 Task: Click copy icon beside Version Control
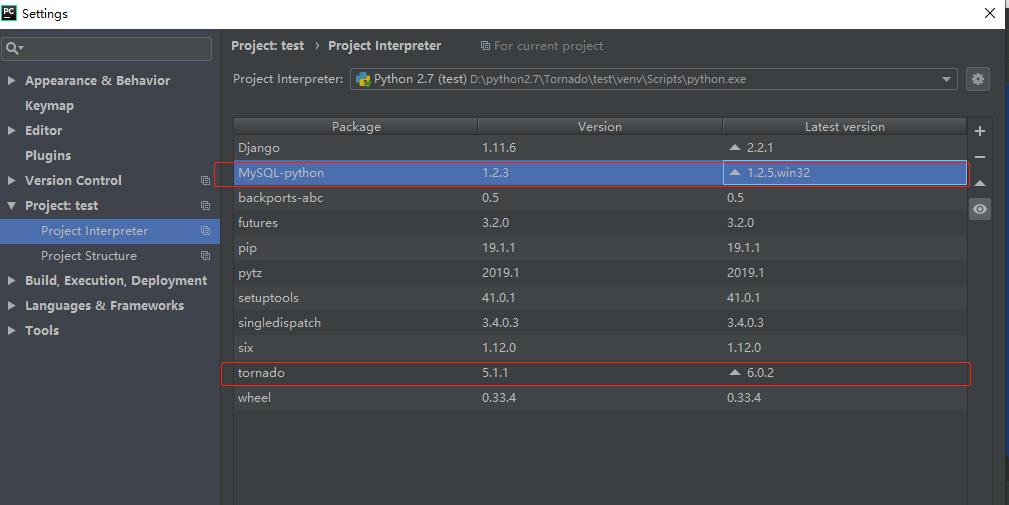205,181
